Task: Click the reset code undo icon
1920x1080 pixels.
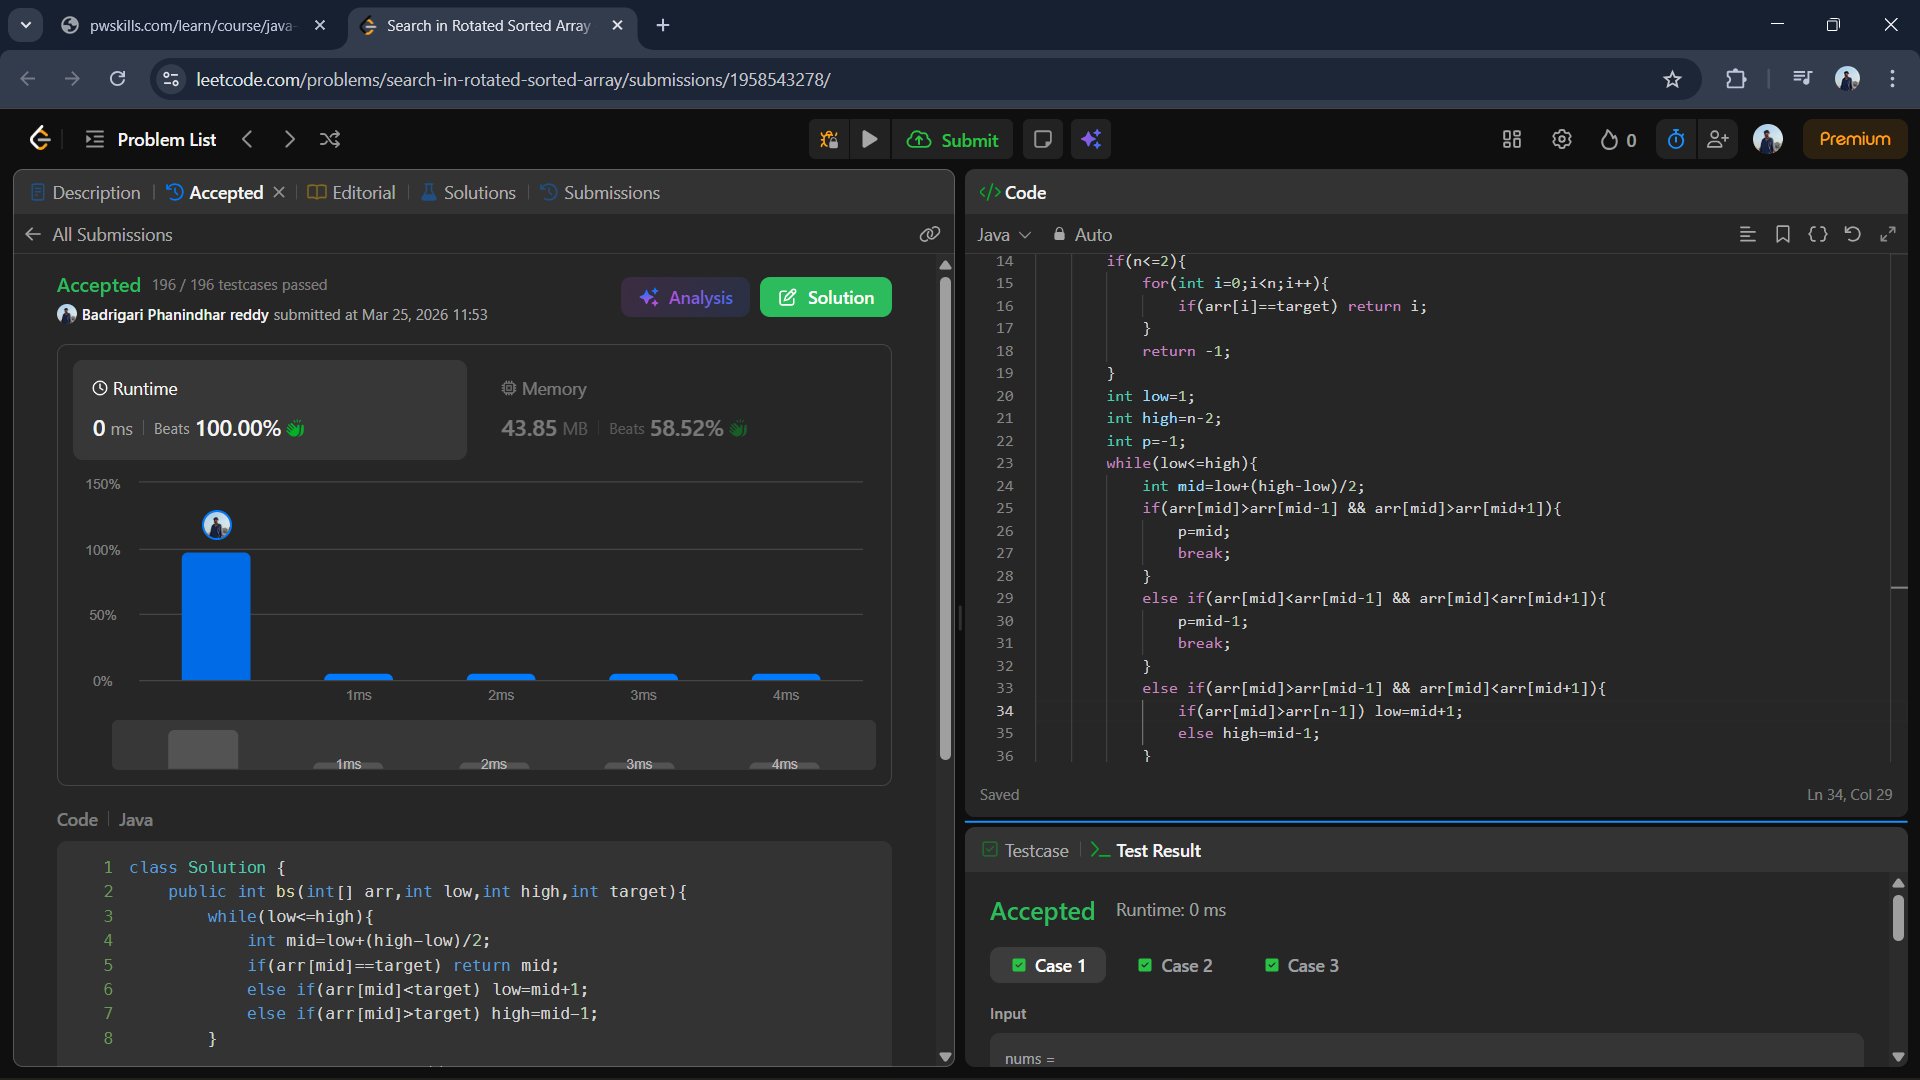Action: tap(1852, 234)
